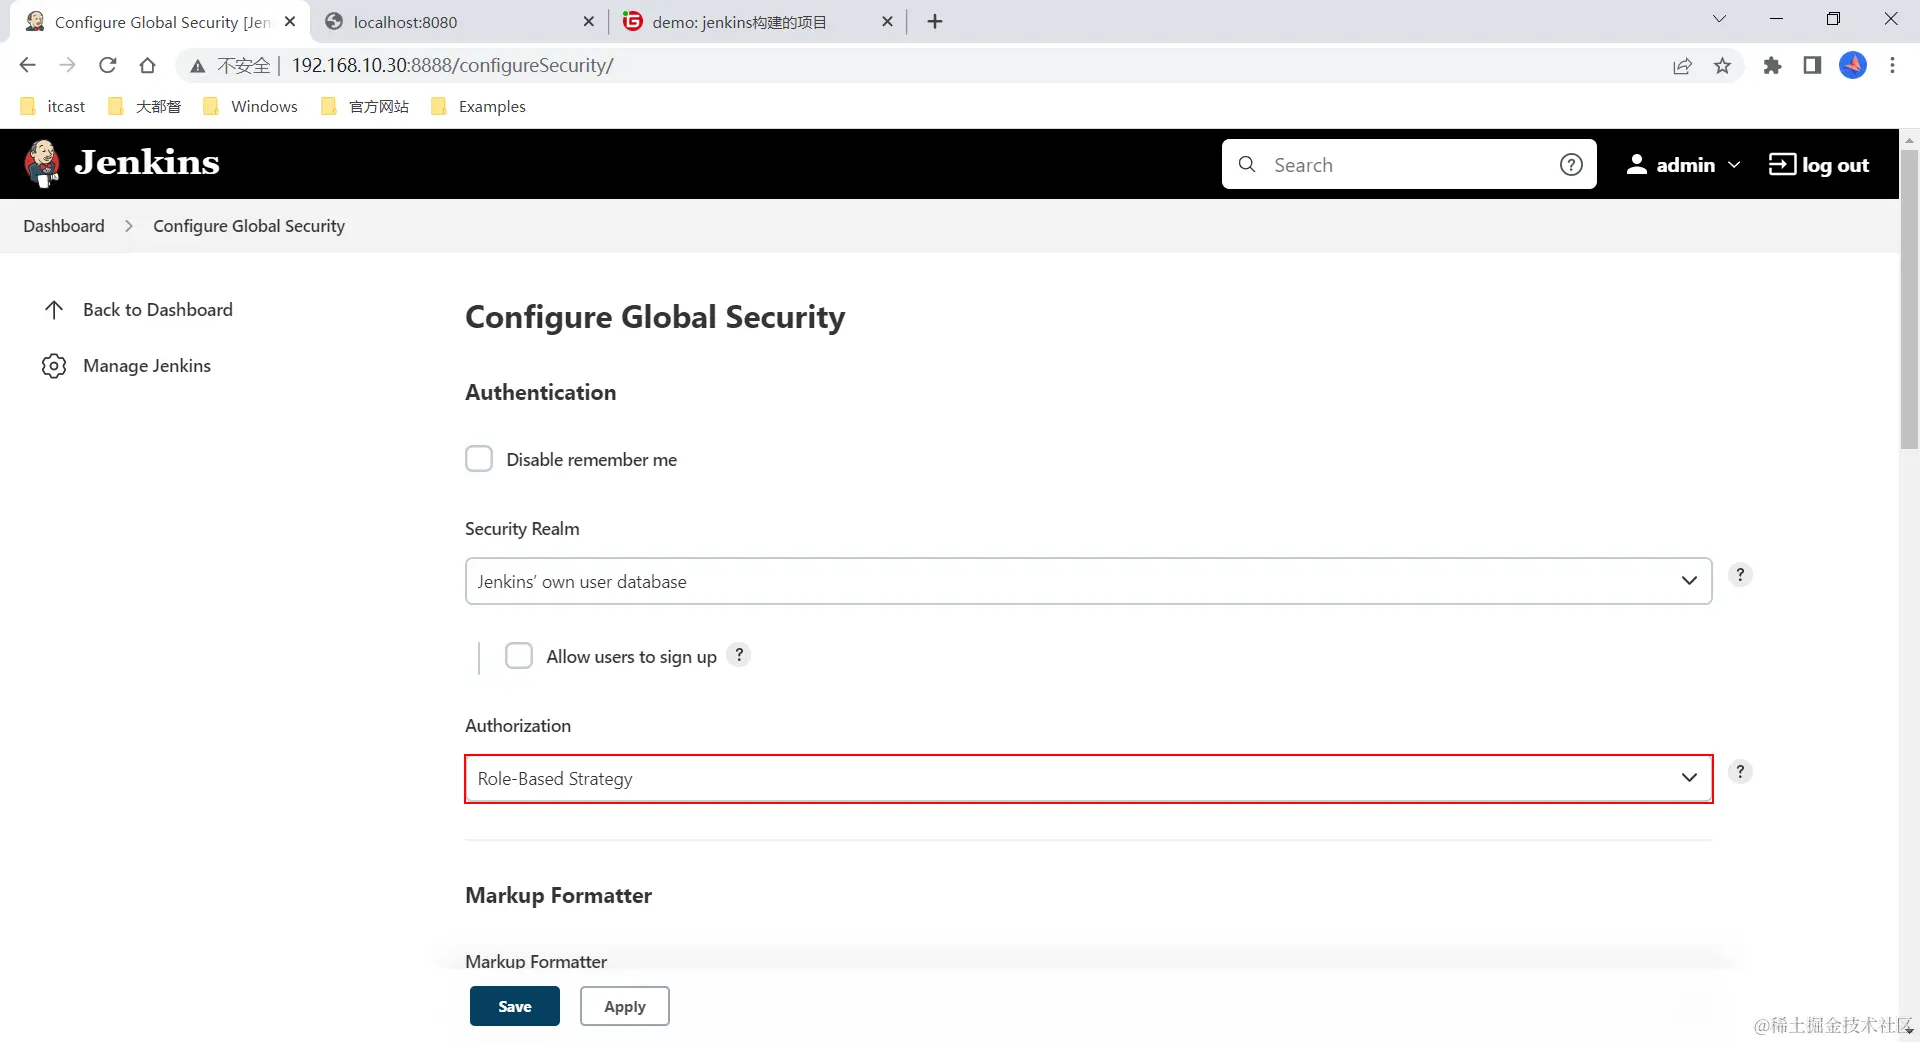The image size is (1920, 1042).
Task: Open help for Security Realm
Action: click(1740, 575)
